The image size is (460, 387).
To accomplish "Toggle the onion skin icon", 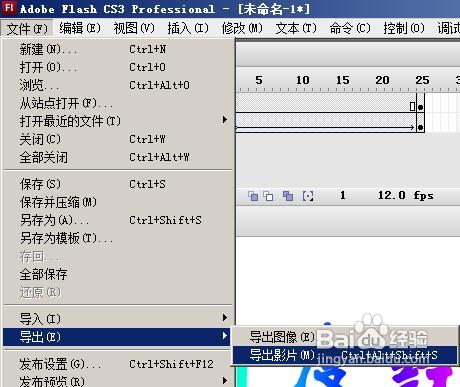I will tap(253, 196).
